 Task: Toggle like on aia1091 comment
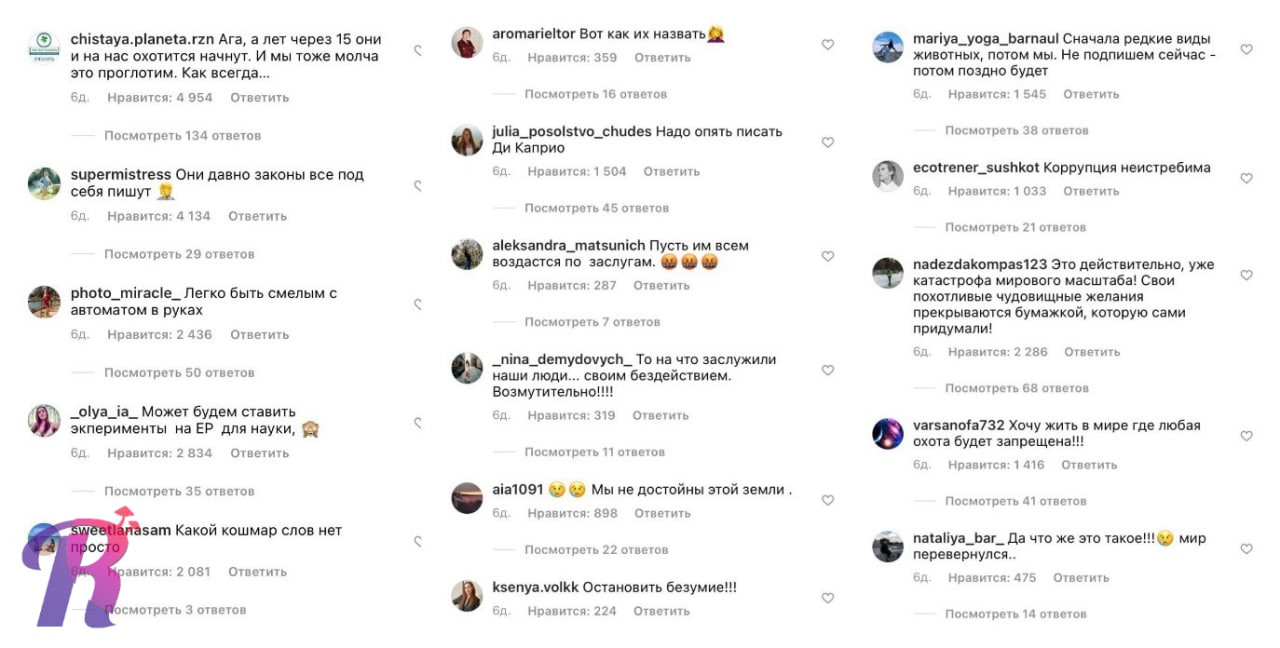[828, 501]
